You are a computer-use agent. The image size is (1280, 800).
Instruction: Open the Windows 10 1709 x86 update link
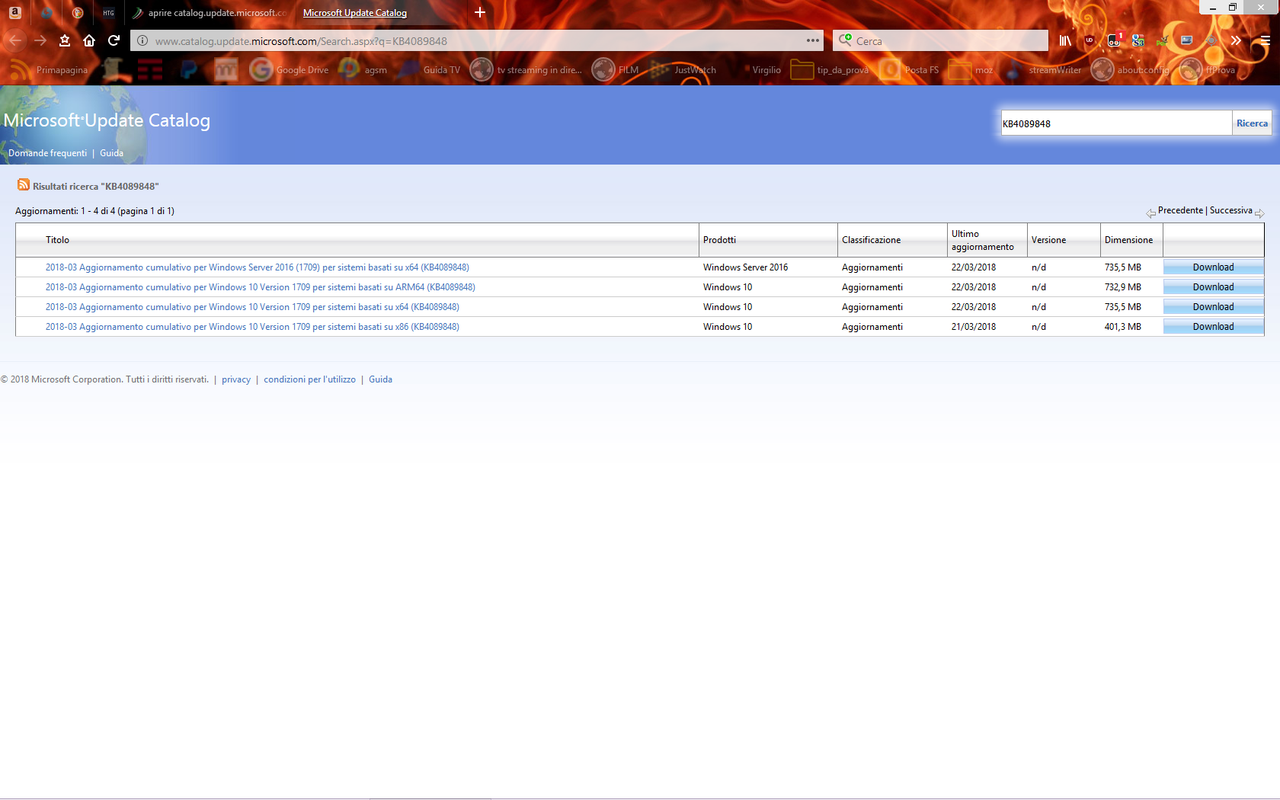pos(252,327)
